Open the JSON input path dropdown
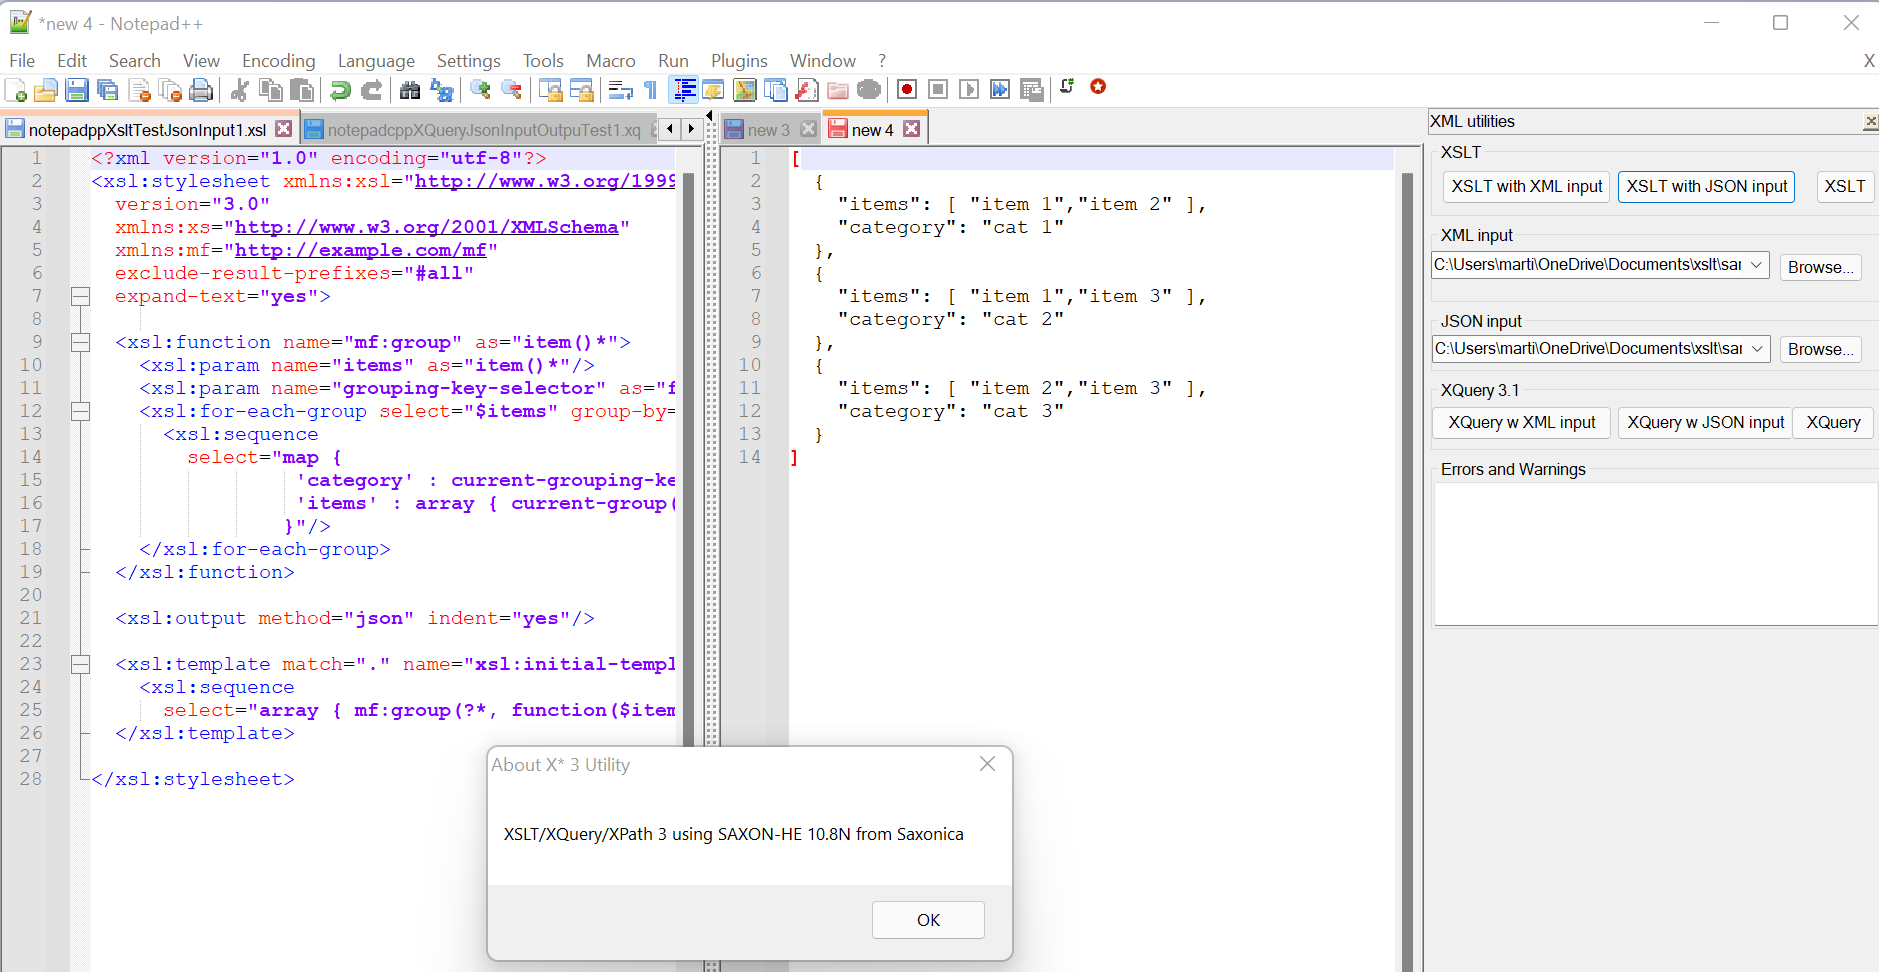The height and width of the screenshot is (972, 1879). click(1757, 349)
